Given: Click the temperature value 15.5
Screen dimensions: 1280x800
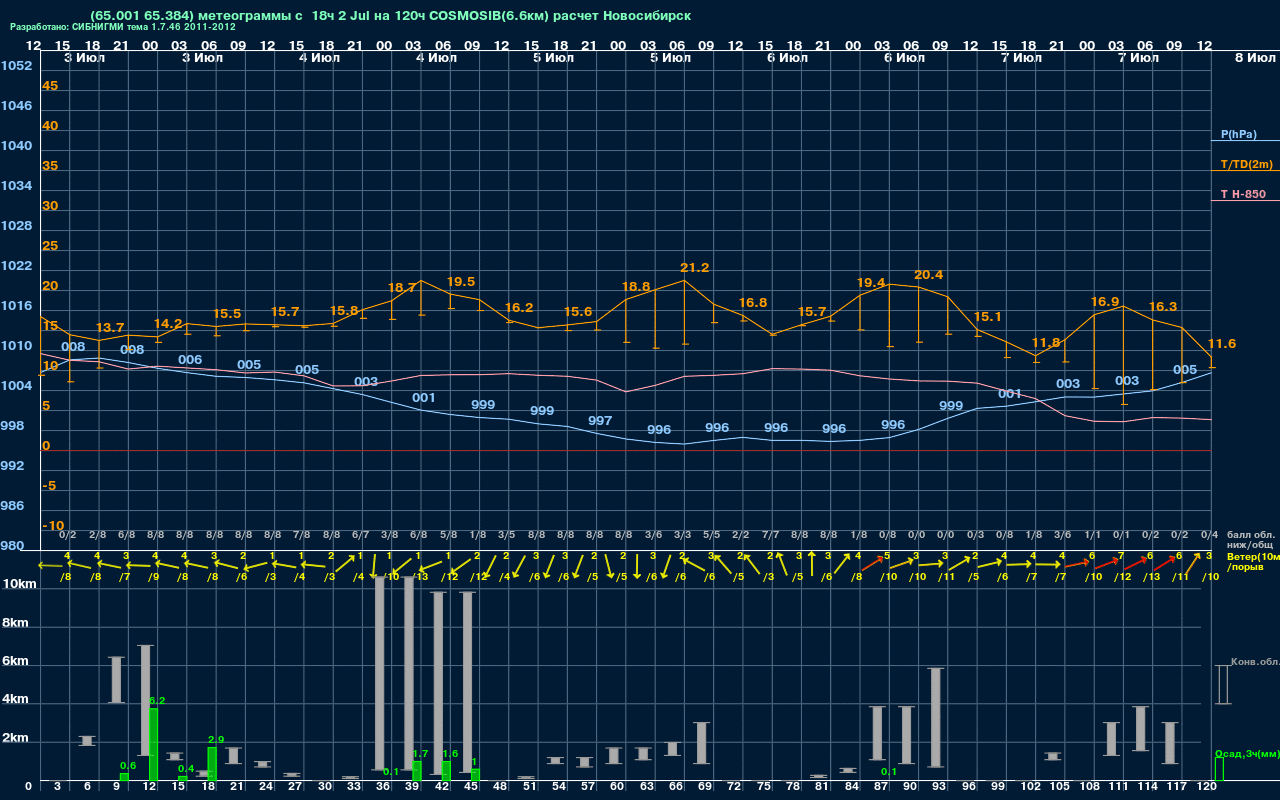Looking at the screenshot, I should [x=226, y=313].
